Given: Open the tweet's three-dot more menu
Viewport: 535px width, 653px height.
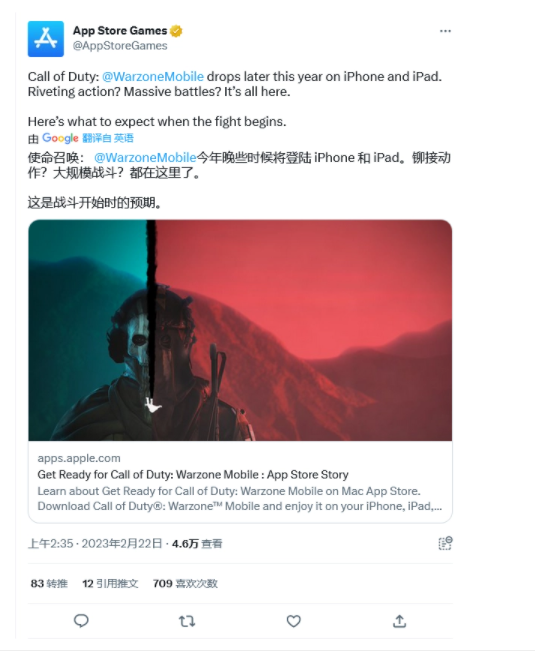Looking at the screenshot, I should tap(445, 31).
